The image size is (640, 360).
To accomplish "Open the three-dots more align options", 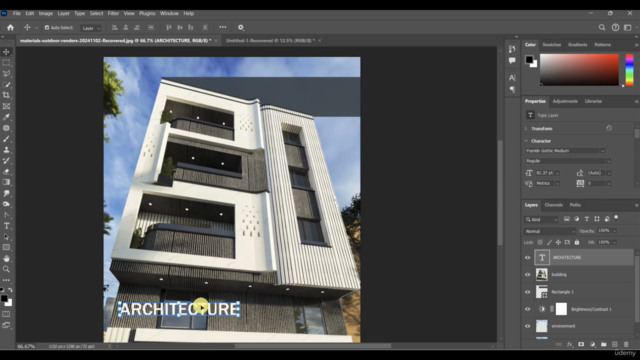I will [222, 27].
